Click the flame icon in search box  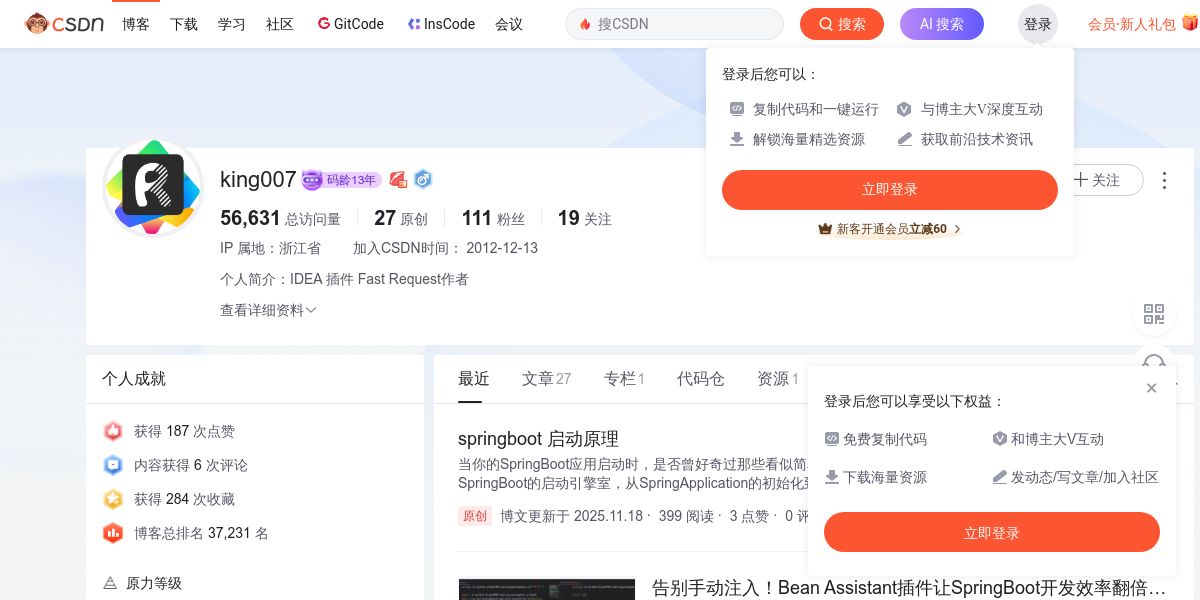585,24
